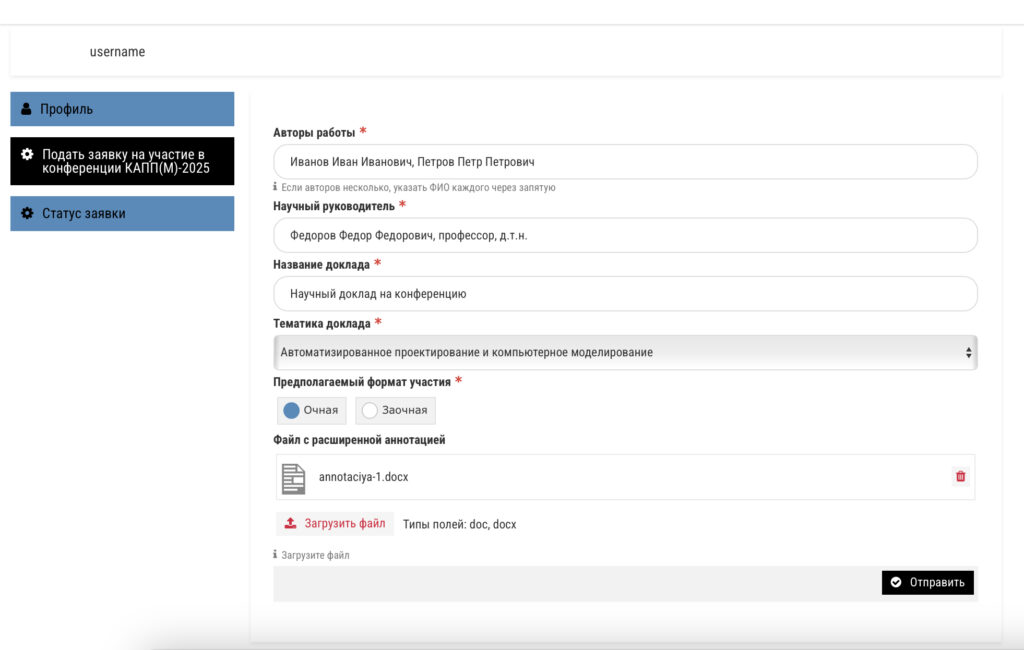
Task: Click the Авторы работы input field
Action: [625, 162]
